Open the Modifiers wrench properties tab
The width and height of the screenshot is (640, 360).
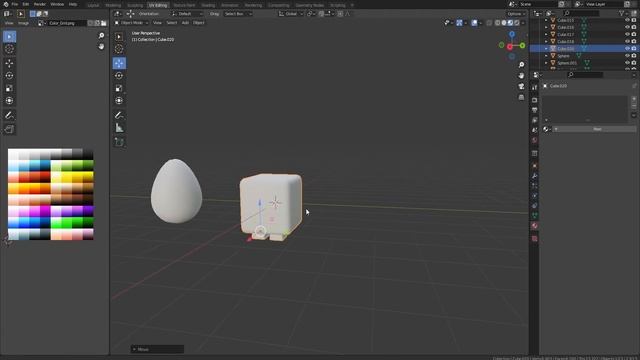coord(534,176)
